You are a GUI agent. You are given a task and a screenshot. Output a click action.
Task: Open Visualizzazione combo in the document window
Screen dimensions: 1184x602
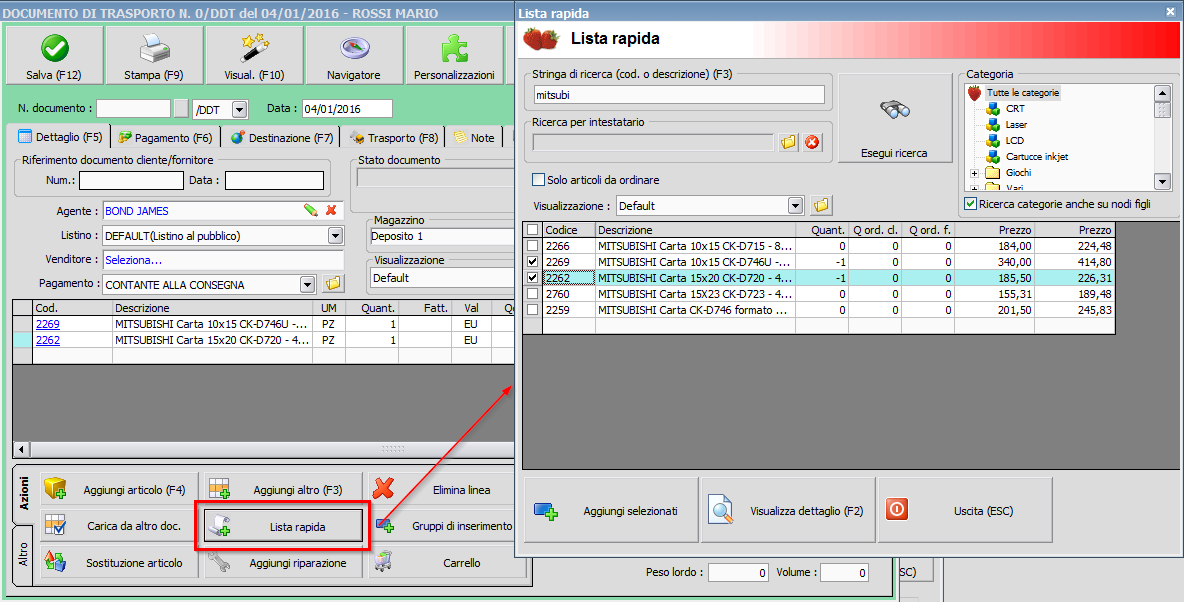pyautogui.click(x=442, y=278)
